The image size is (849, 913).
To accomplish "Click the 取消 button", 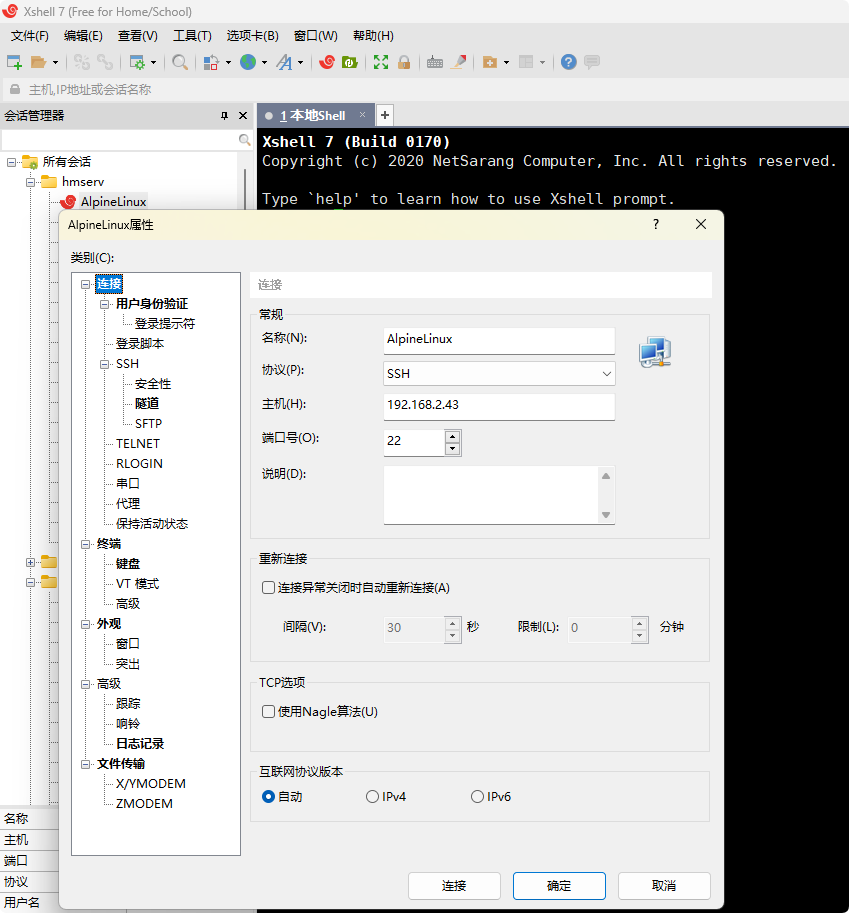I will (664, 886).
